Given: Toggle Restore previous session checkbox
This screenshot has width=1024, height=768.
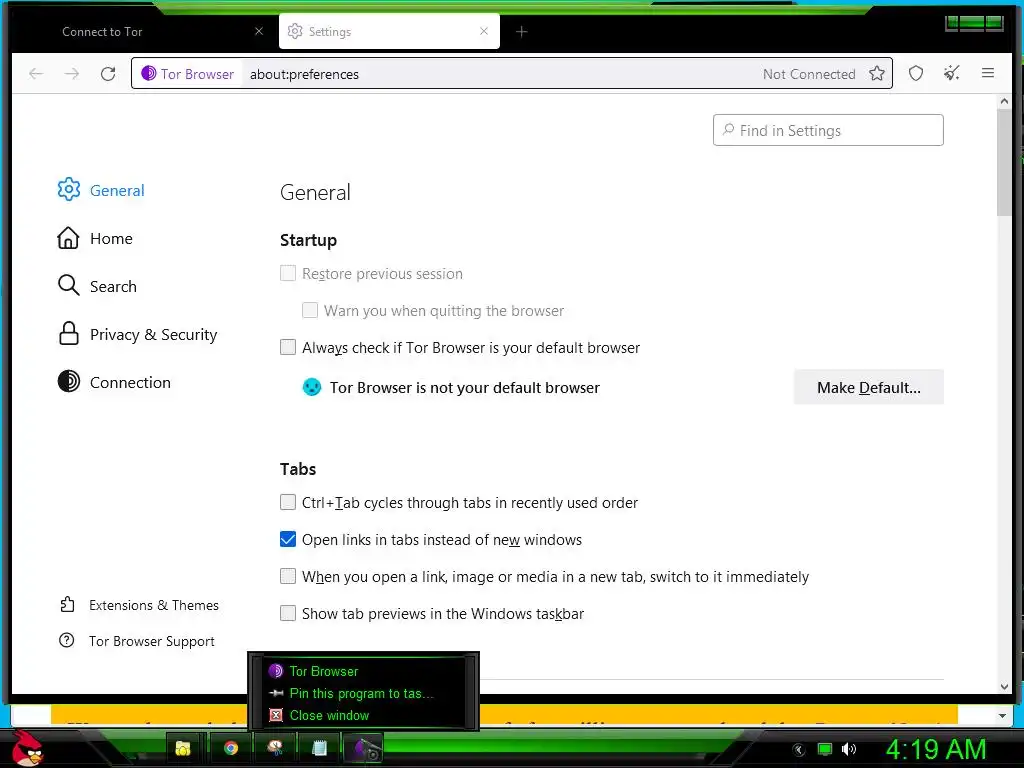Looking at the screenshot, I should (288, 273).
